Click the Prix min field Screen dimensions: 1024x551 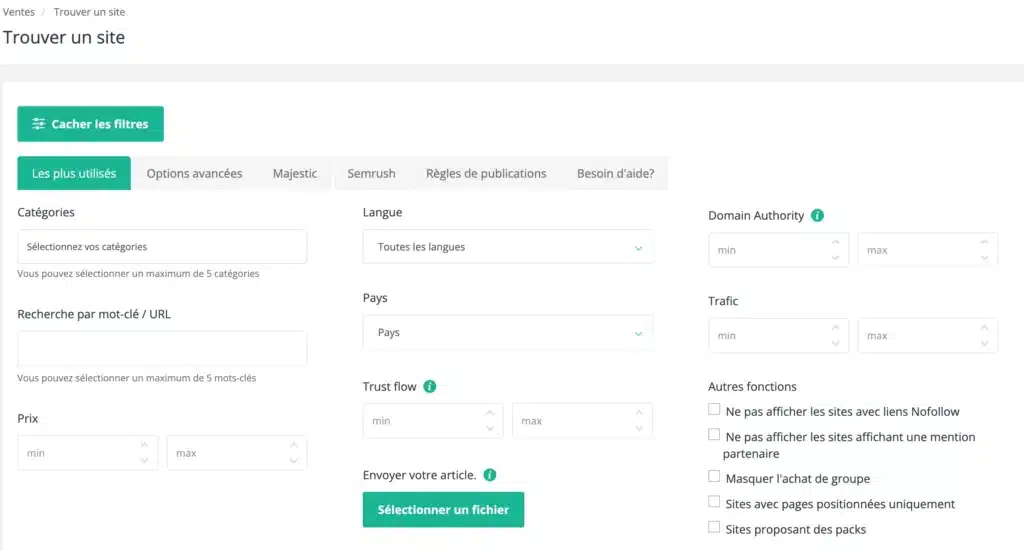88,453
